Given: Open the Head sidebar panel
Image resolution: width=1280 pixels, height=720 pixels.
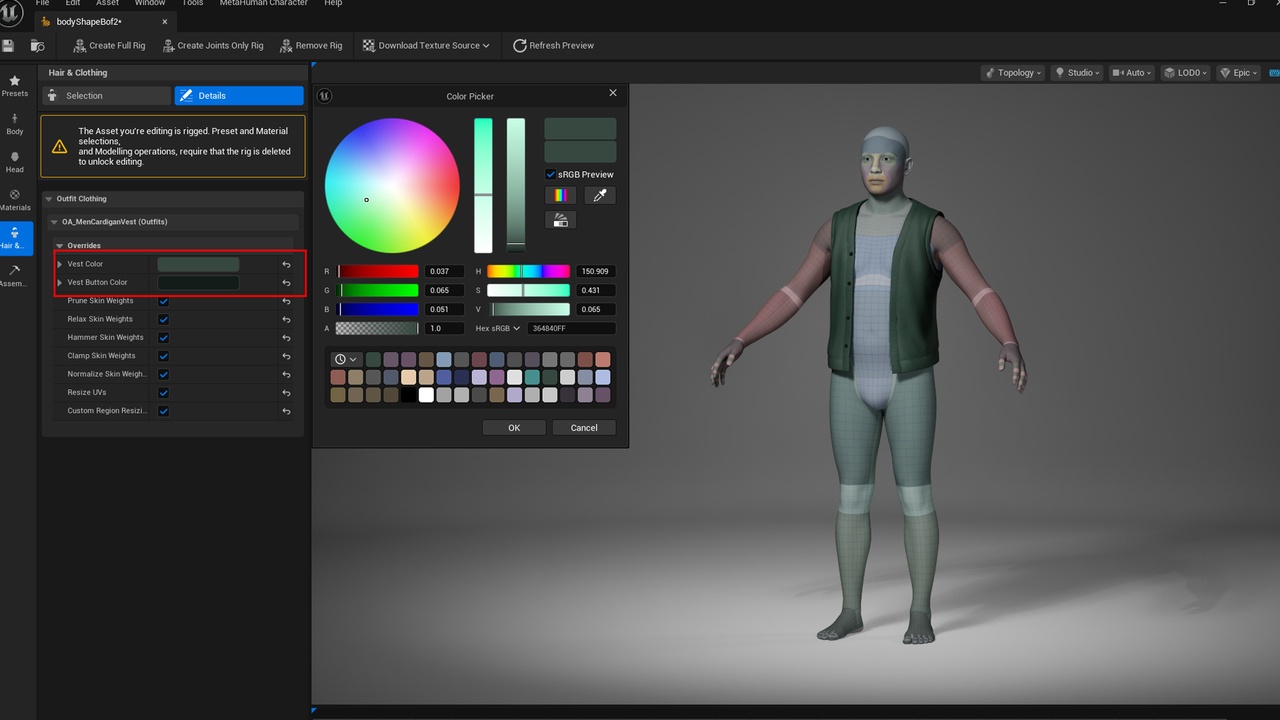Looking at the screenshot, I should pos(15,162).
